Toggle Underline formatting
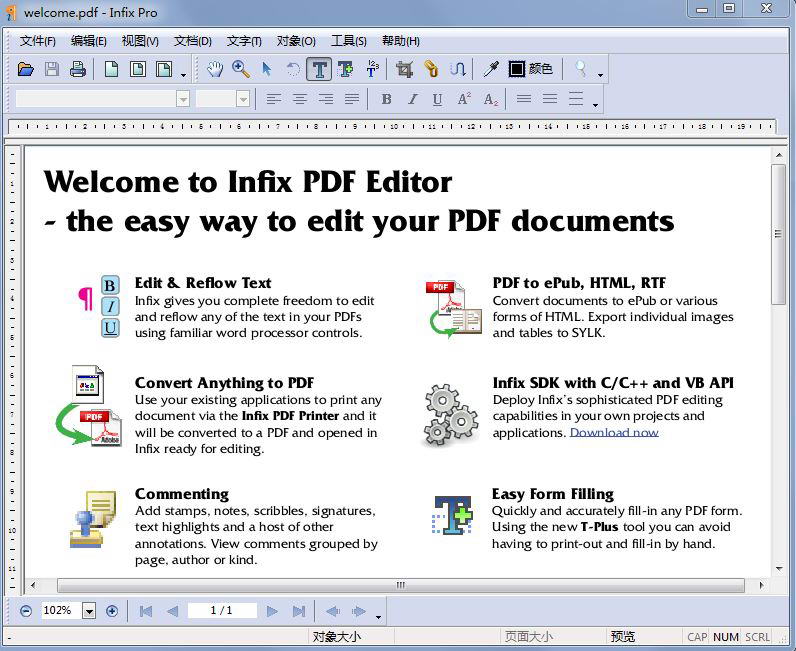The height and width of the screenshot is (651, 796). point(438,99)
